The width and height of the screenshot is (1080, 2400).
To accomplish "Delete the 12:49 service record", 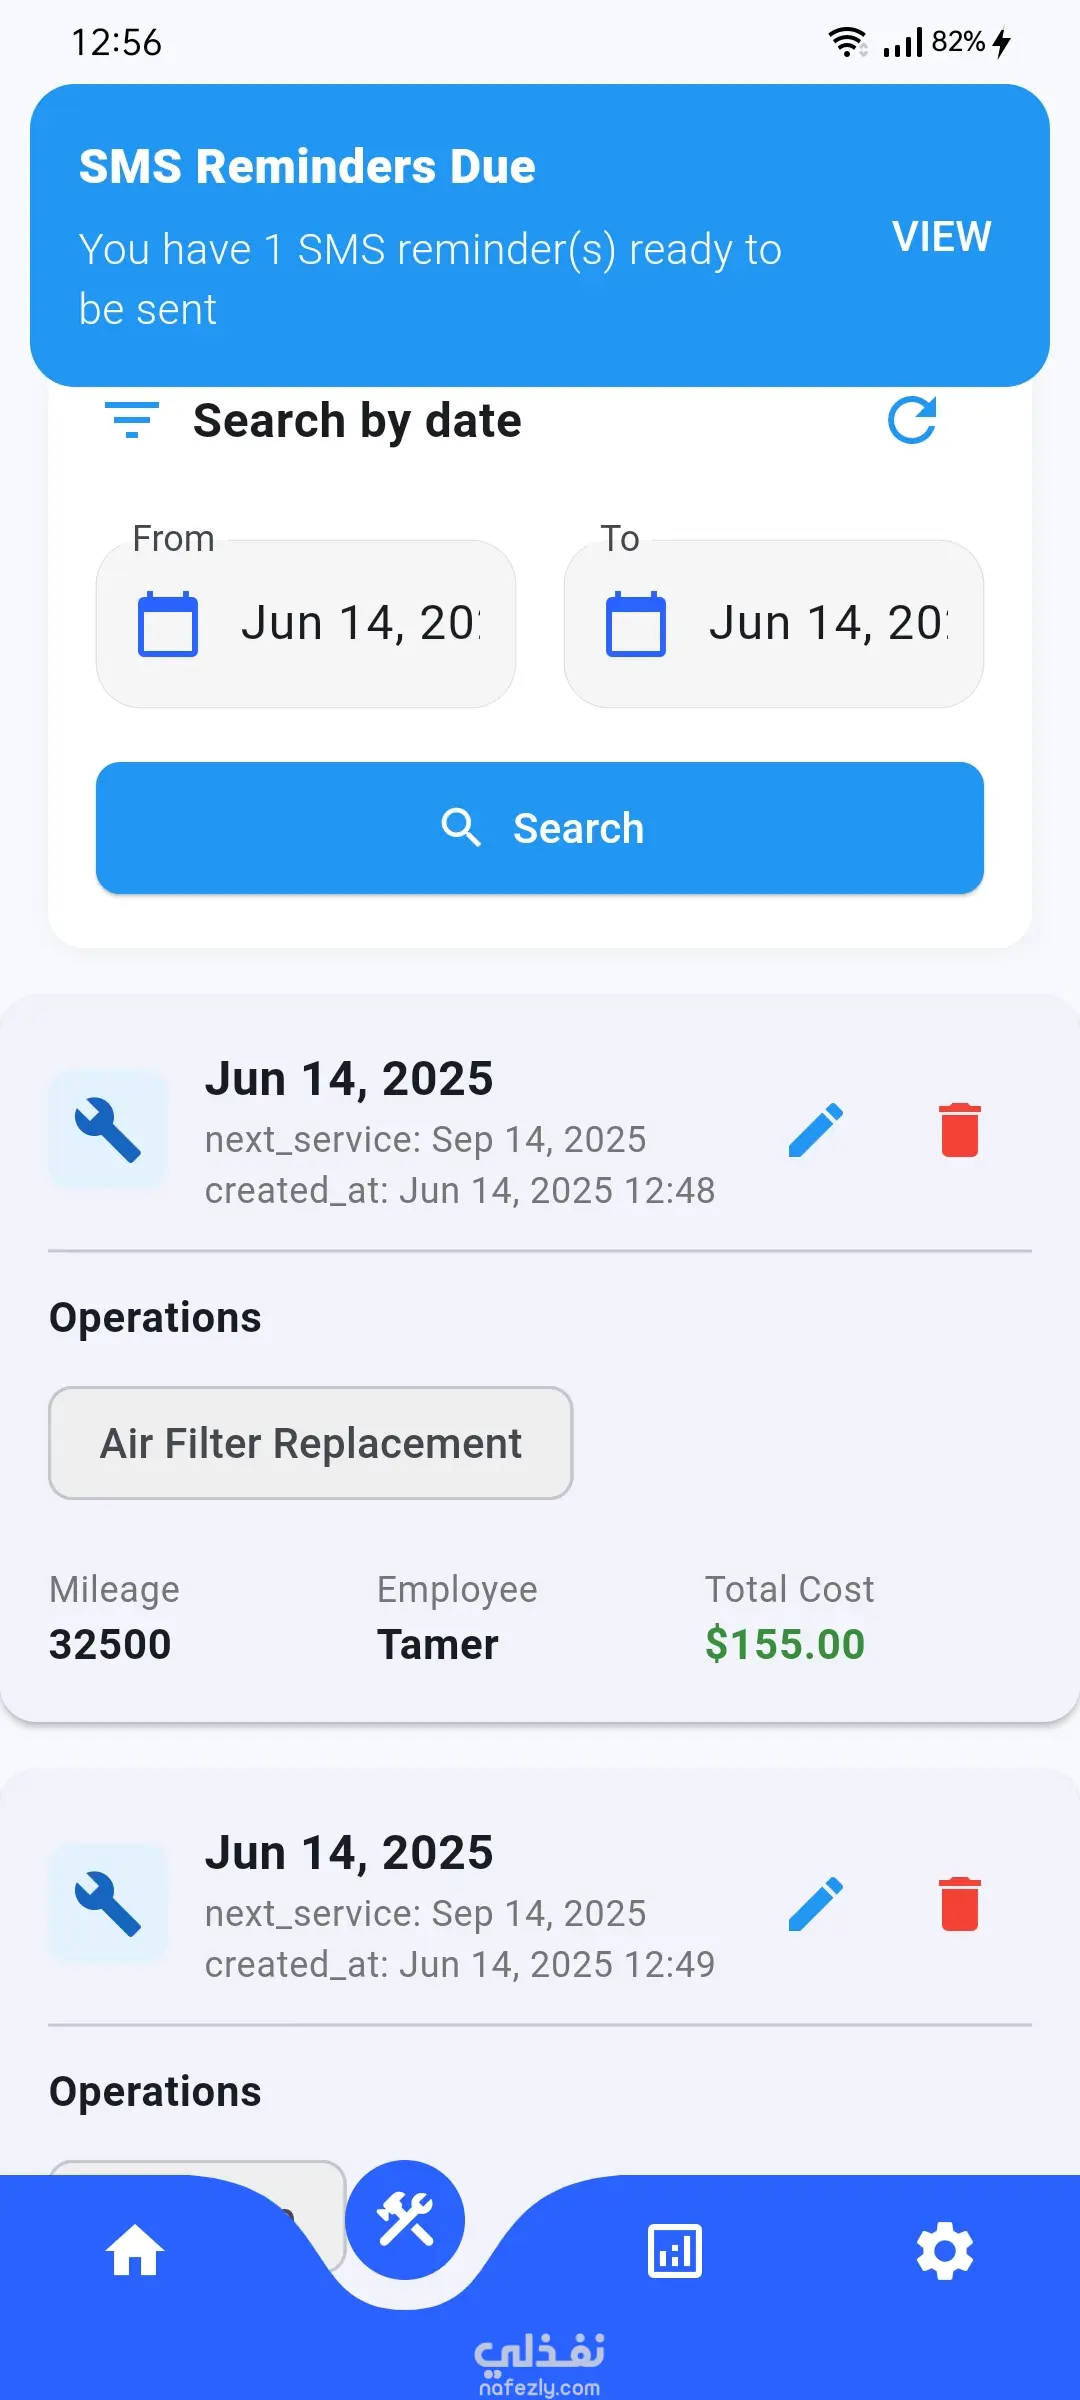I will point(959,1904).
